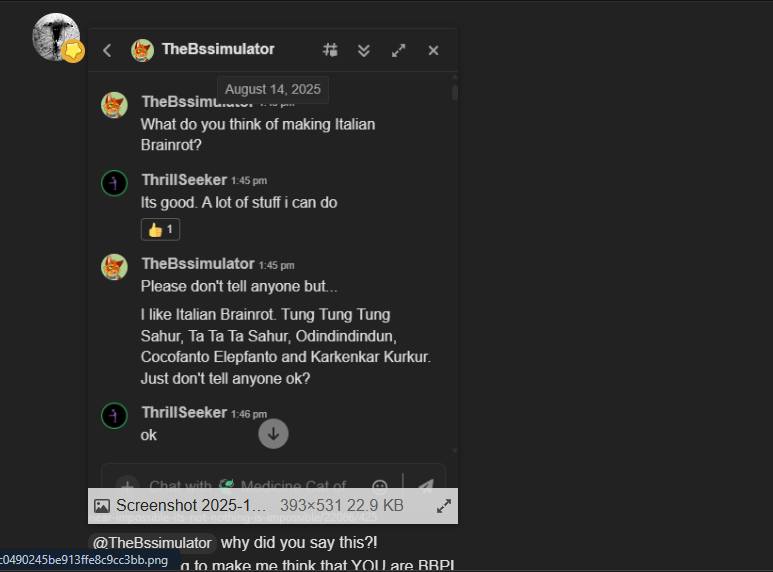This screenshot has height=572, width=773.
Task: Click the @TheBssimulator mention
Action: click(x=152, y=543)
